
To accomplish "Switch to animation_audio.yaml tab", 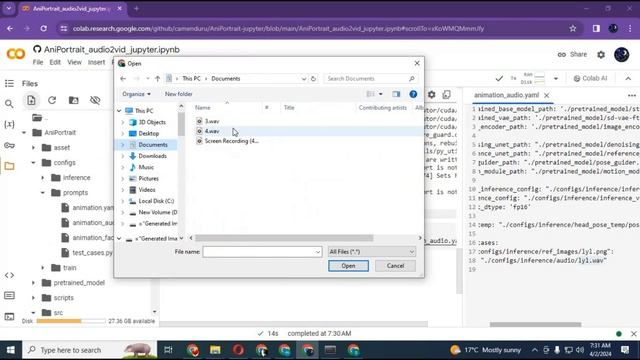I will coord(506,95).
